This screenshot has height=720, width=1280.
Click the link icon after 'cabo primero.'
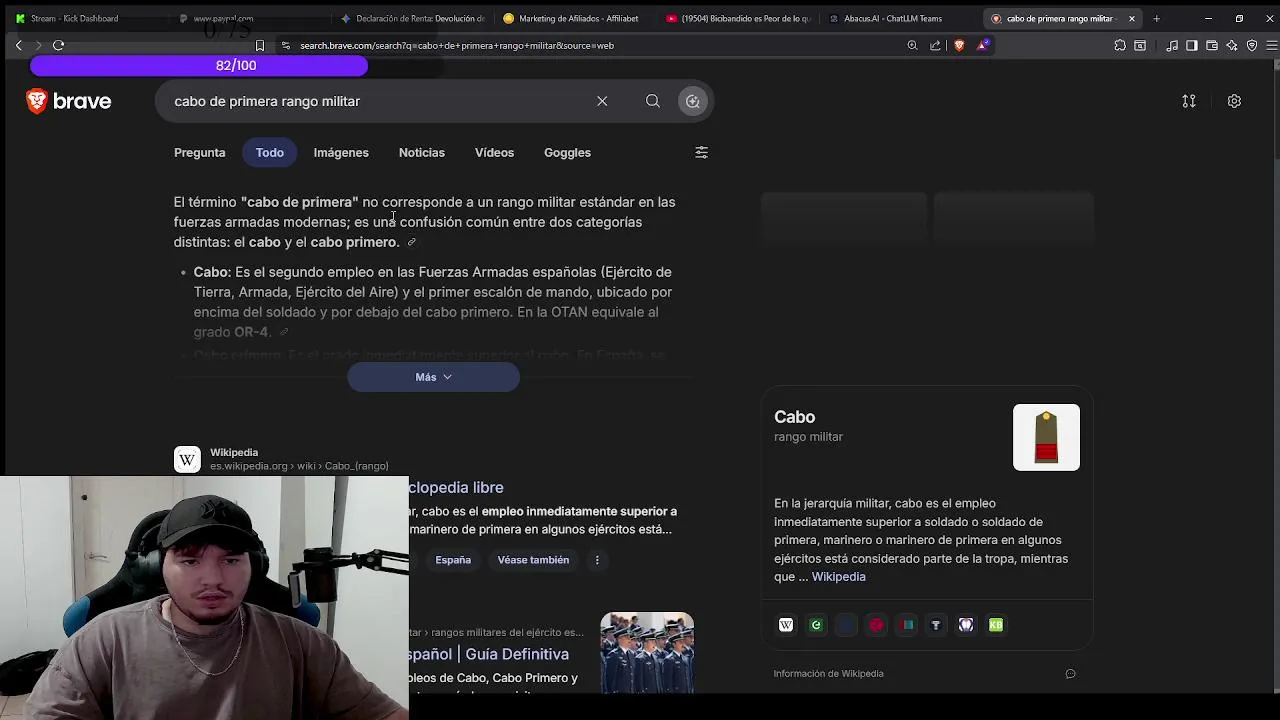[x=411, y=242]
